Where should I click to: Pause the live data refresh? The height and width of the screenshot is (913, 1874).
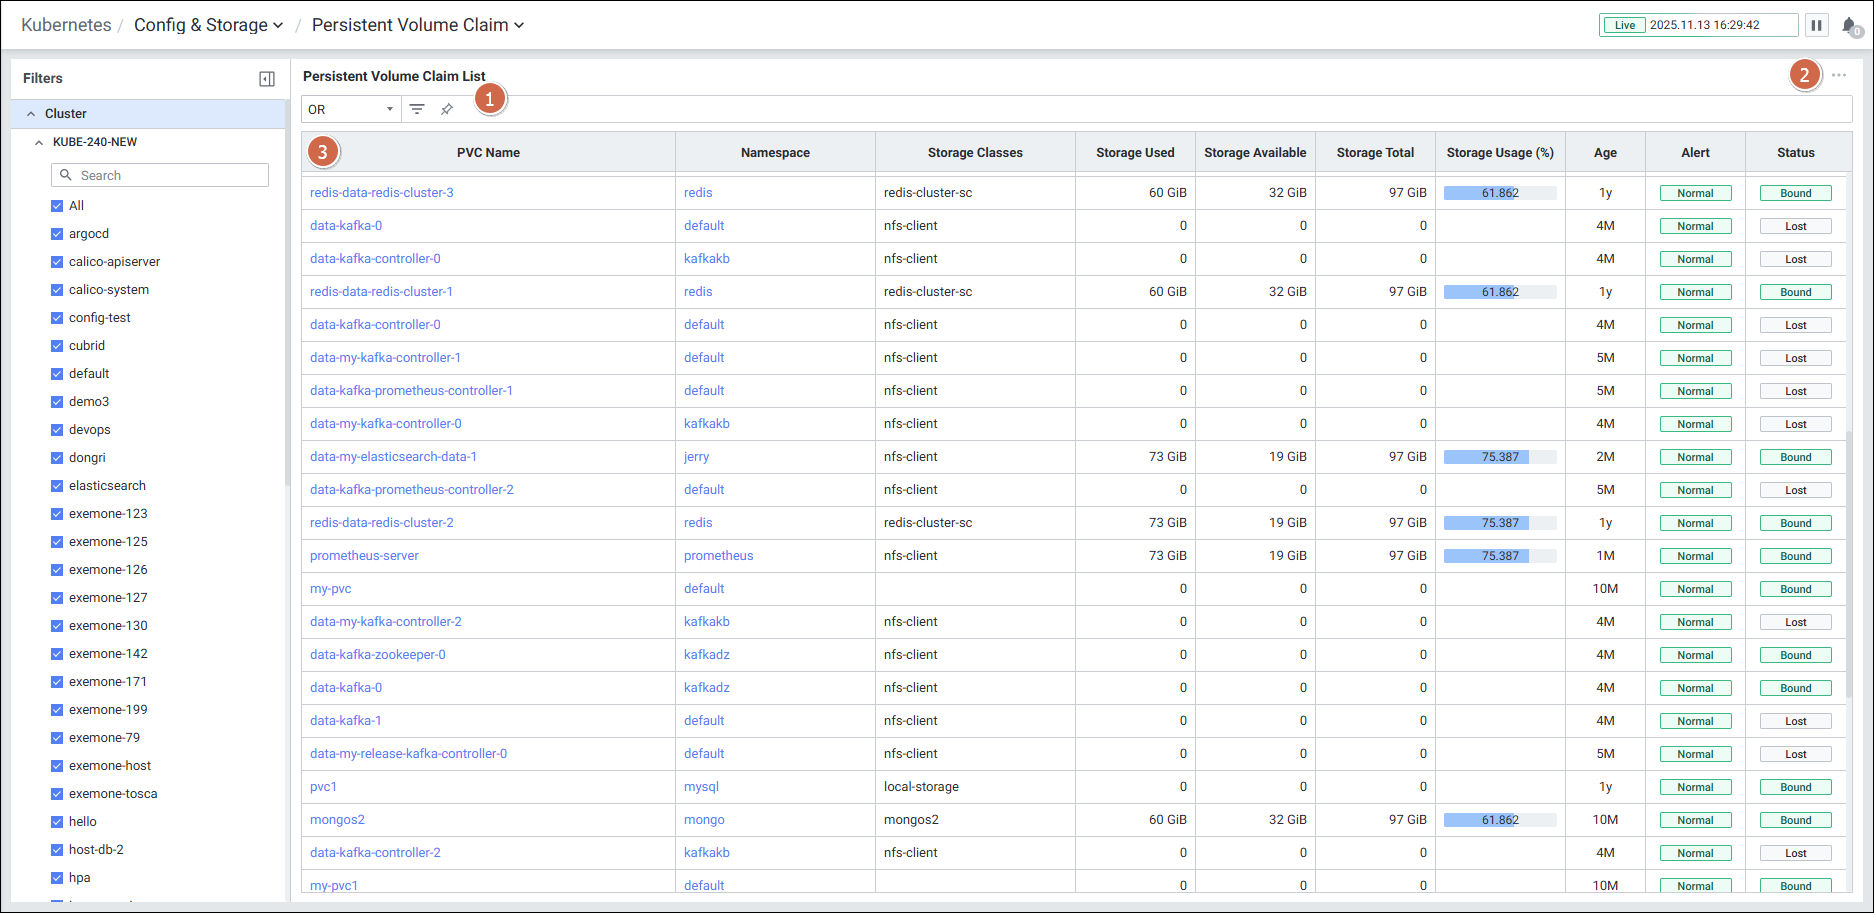tap(1816, 25)
